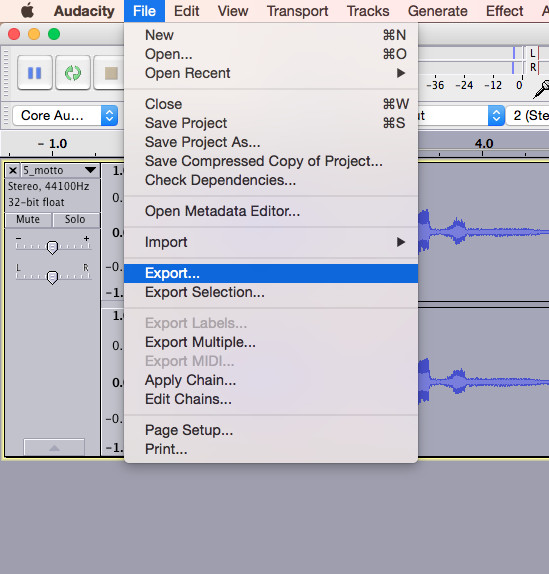Close the File menu in menu bar
Image resolution: width=549 pixels, height=574 pixels.
(145, 11)
